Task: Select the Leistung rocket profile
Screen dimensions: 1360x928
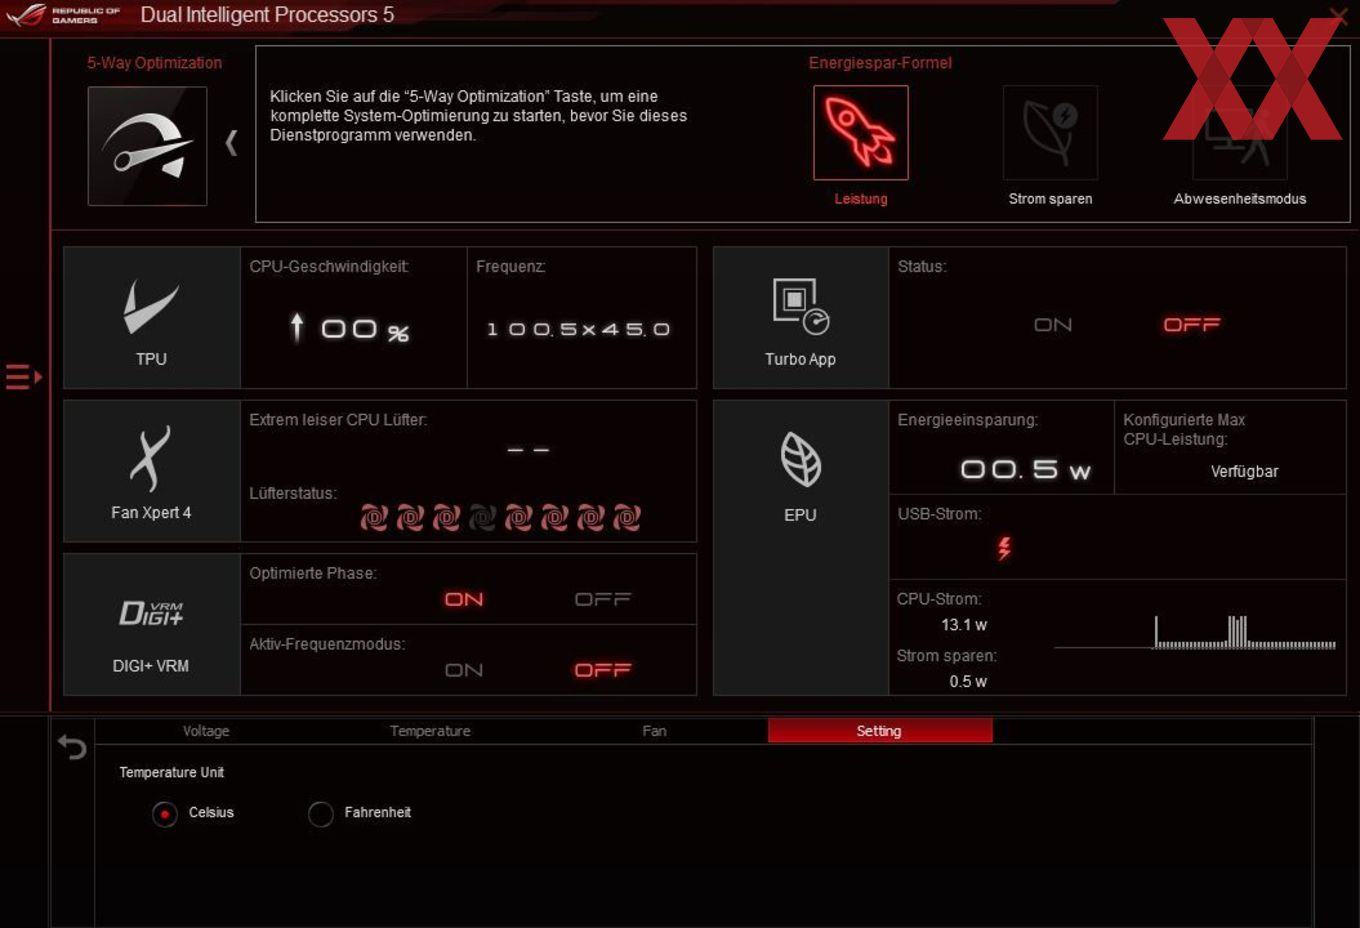Action: (860, 132)
